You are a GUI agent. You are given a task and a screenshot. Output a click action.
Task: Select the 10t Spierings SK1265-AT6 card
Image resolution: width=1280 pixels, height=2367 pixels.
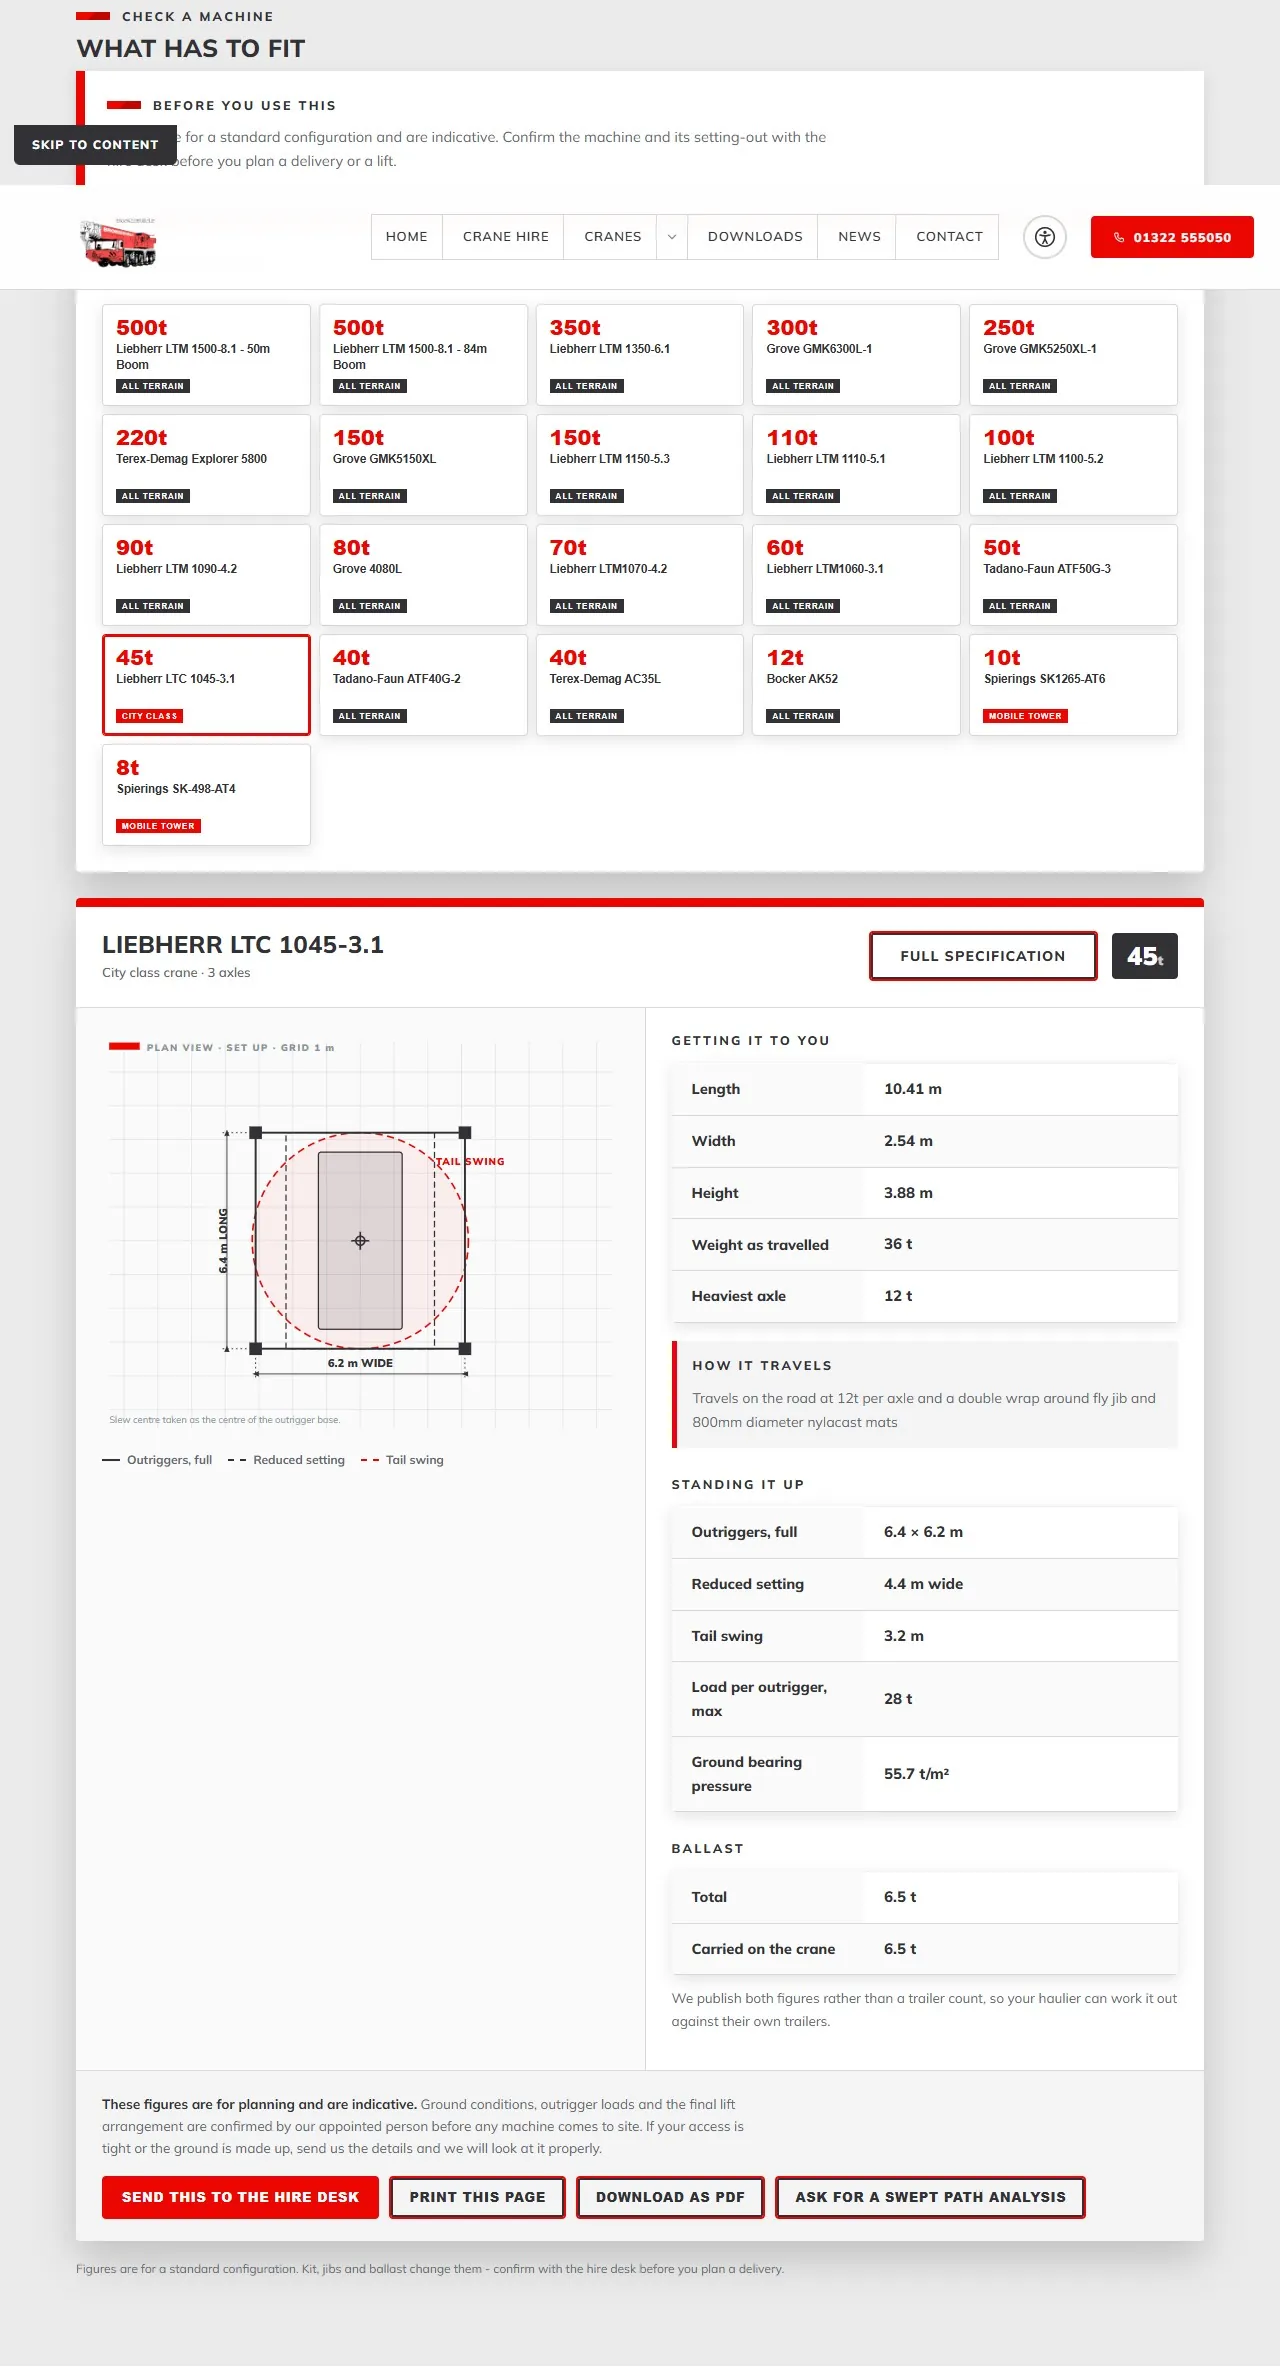1073,685
